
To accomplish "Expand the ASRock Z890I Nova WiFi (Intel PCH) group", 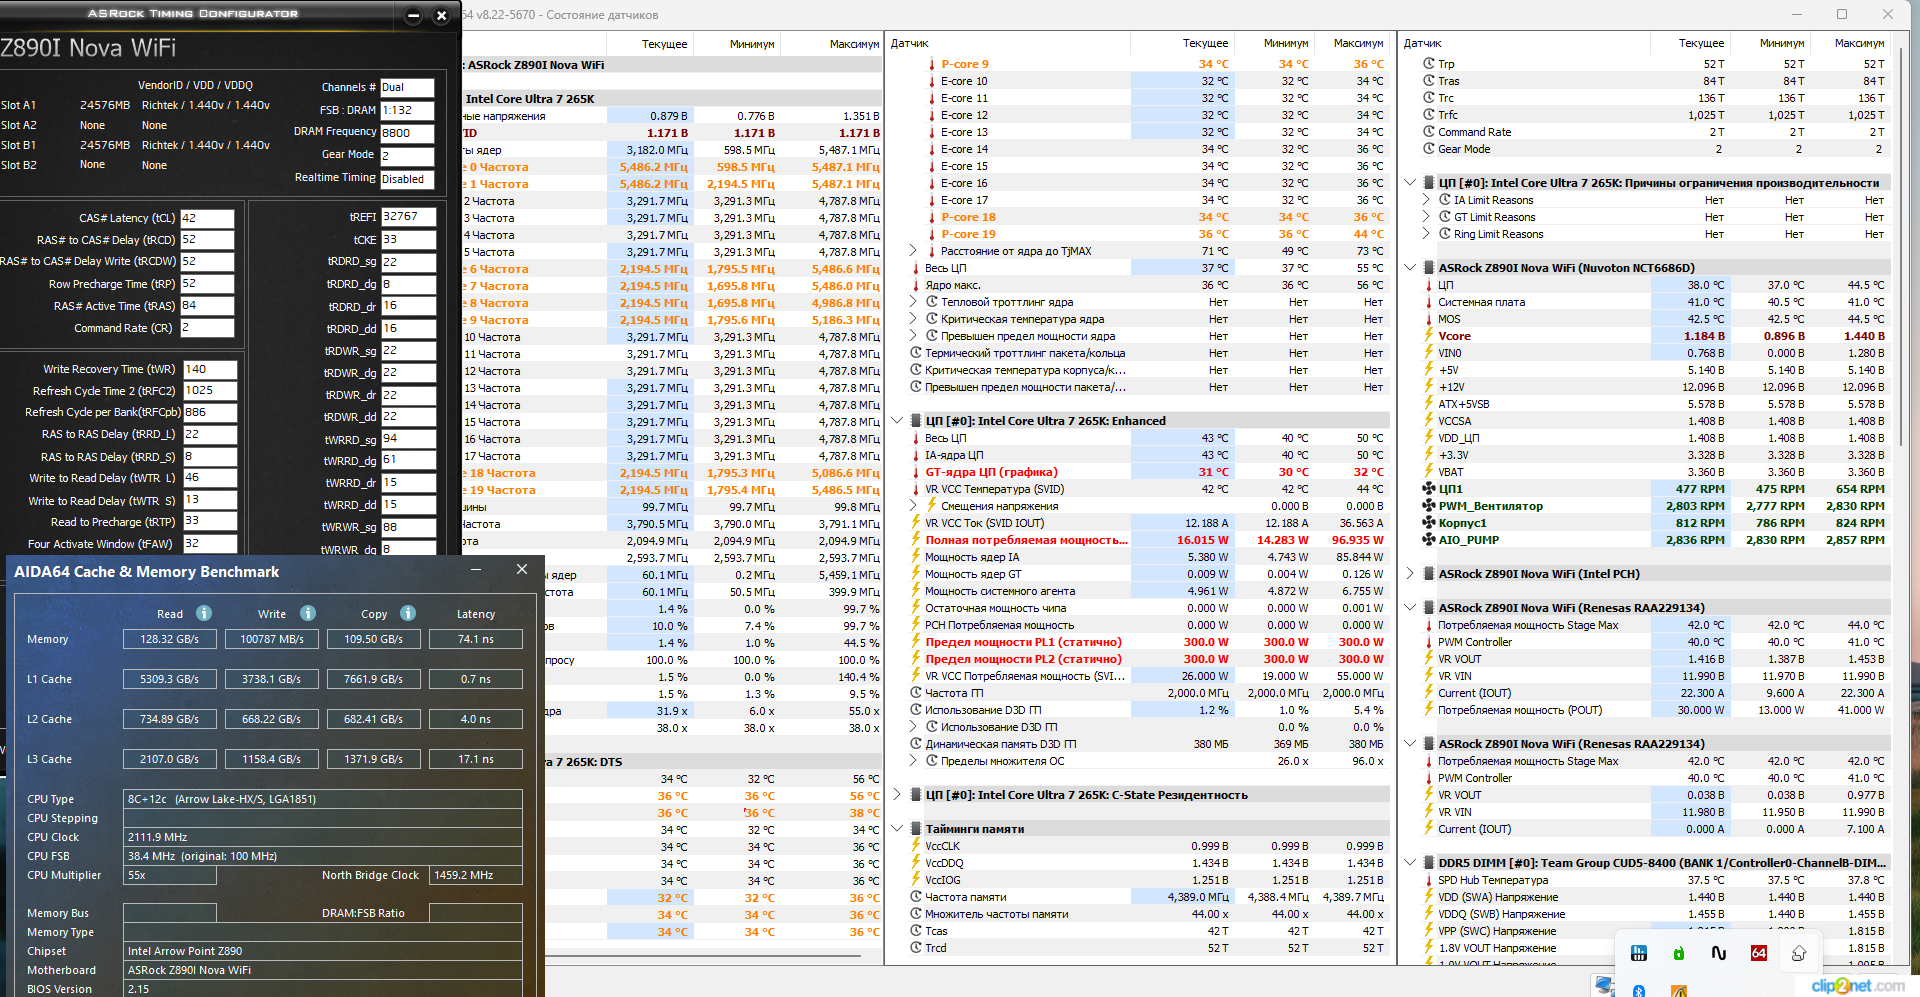I will tap(1410, 574).
